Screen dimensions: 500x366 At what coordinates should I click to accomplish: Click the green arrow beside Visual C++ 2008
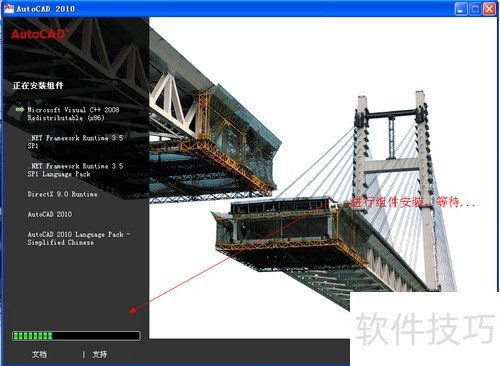click(x=20, y=110)
